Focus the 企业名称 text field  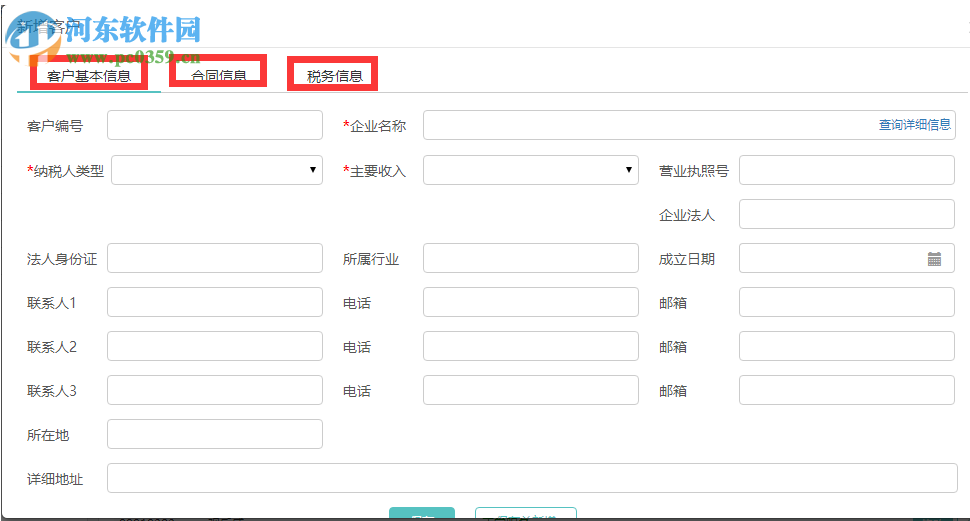(689, 125)
